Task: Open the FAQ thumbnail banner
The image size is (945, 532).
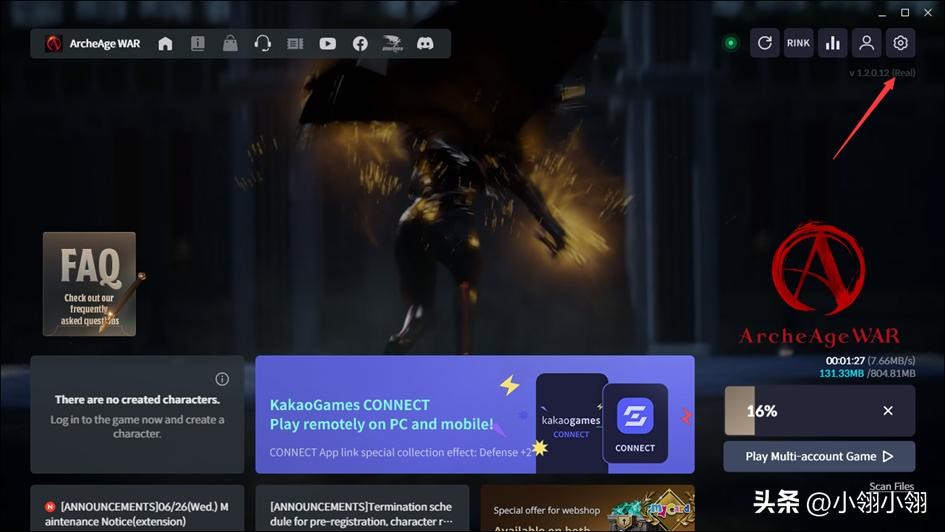Action: pyautogui.click(x=89, y=284)
